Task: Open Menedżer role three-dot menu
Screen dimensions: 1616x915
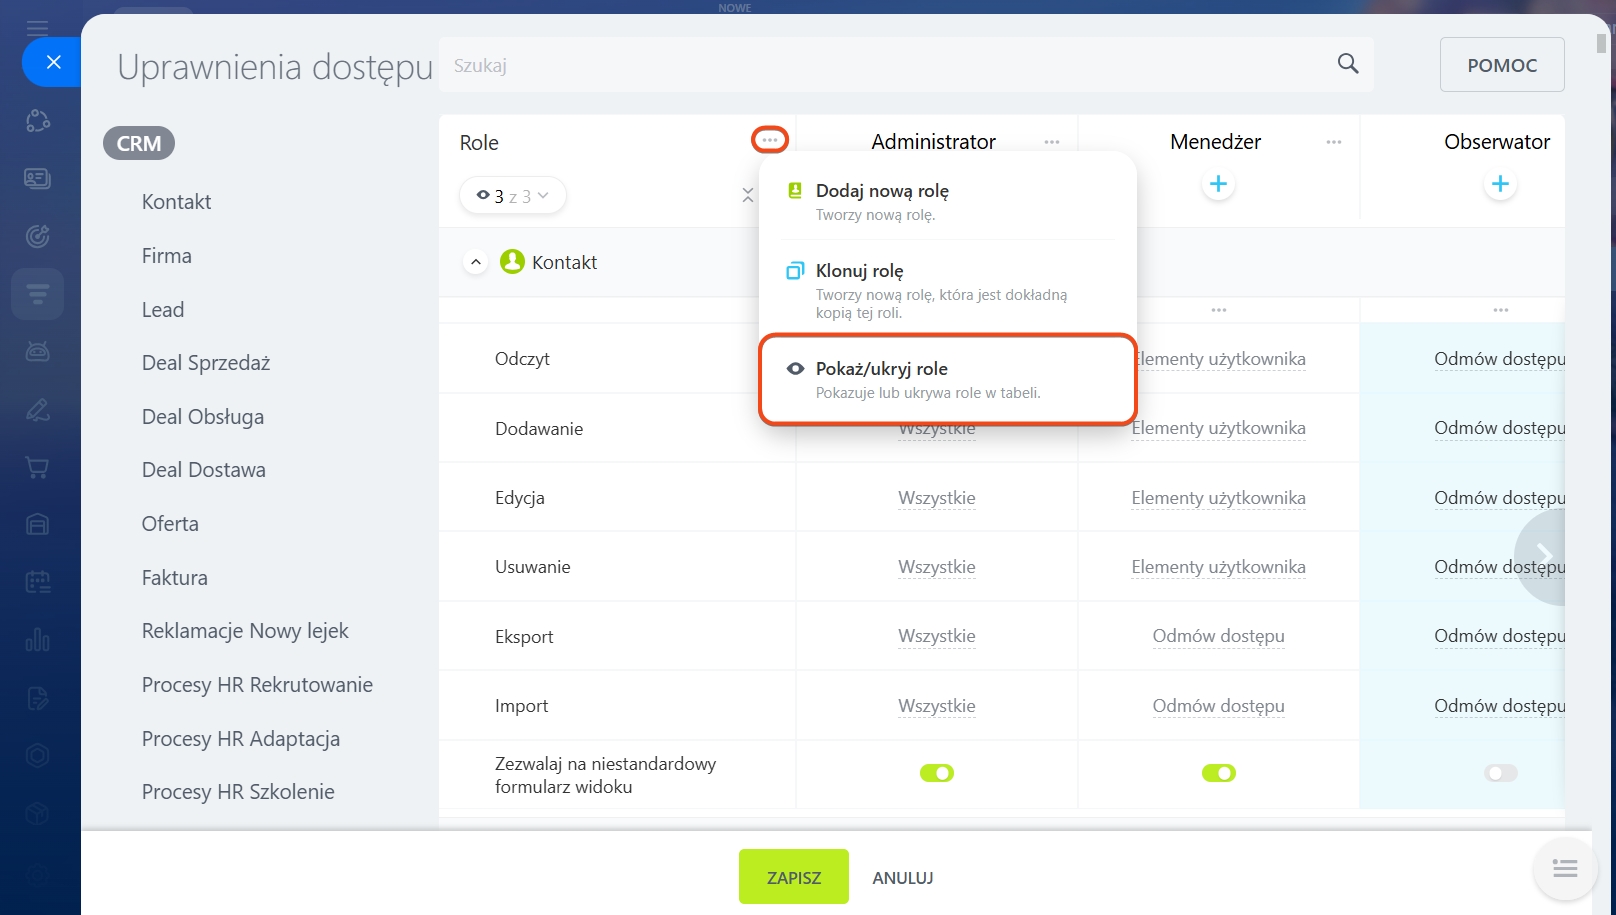Action: tap(1334, 142)
